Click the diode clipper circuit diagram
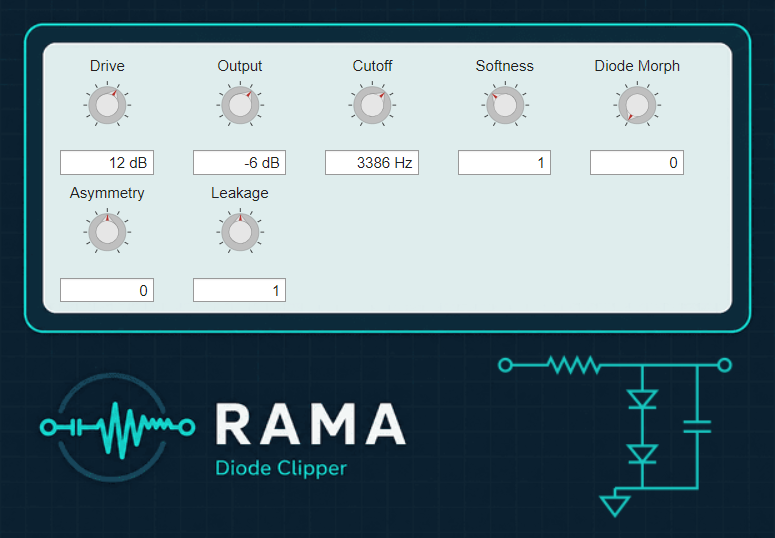Image resolution: width=775 pixels, height=538 pixels. [x=614, y=436]
